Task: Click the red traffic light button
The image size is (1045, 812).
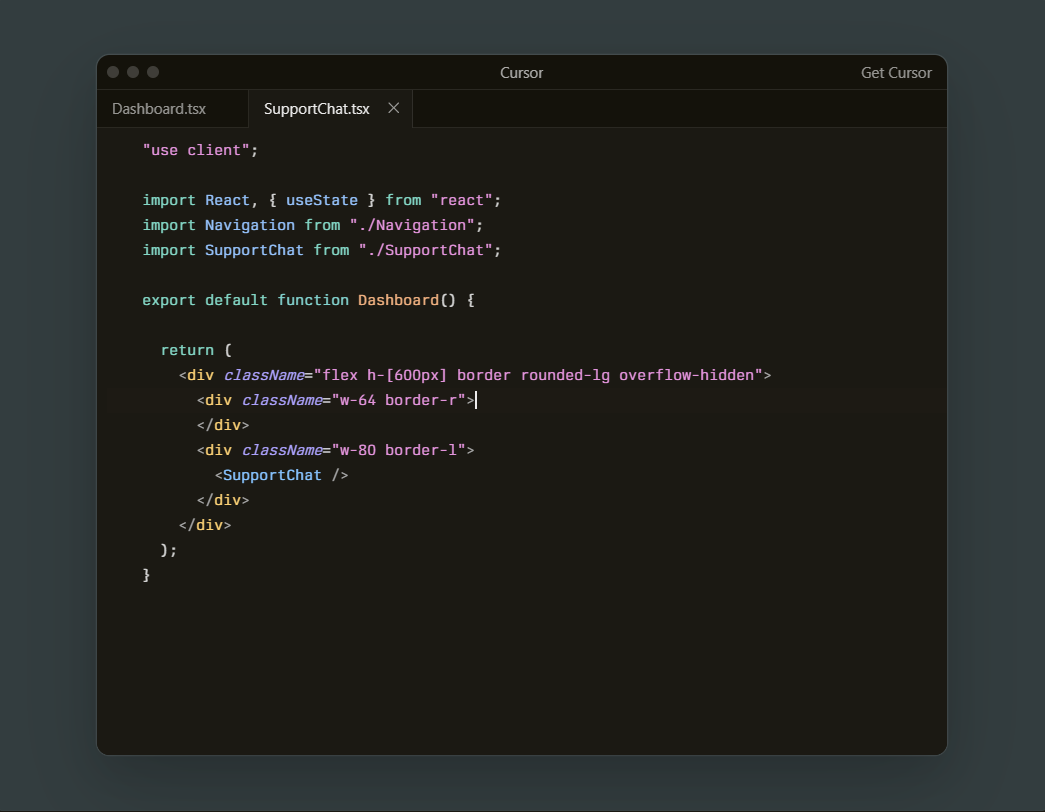Action: point(113,72)
